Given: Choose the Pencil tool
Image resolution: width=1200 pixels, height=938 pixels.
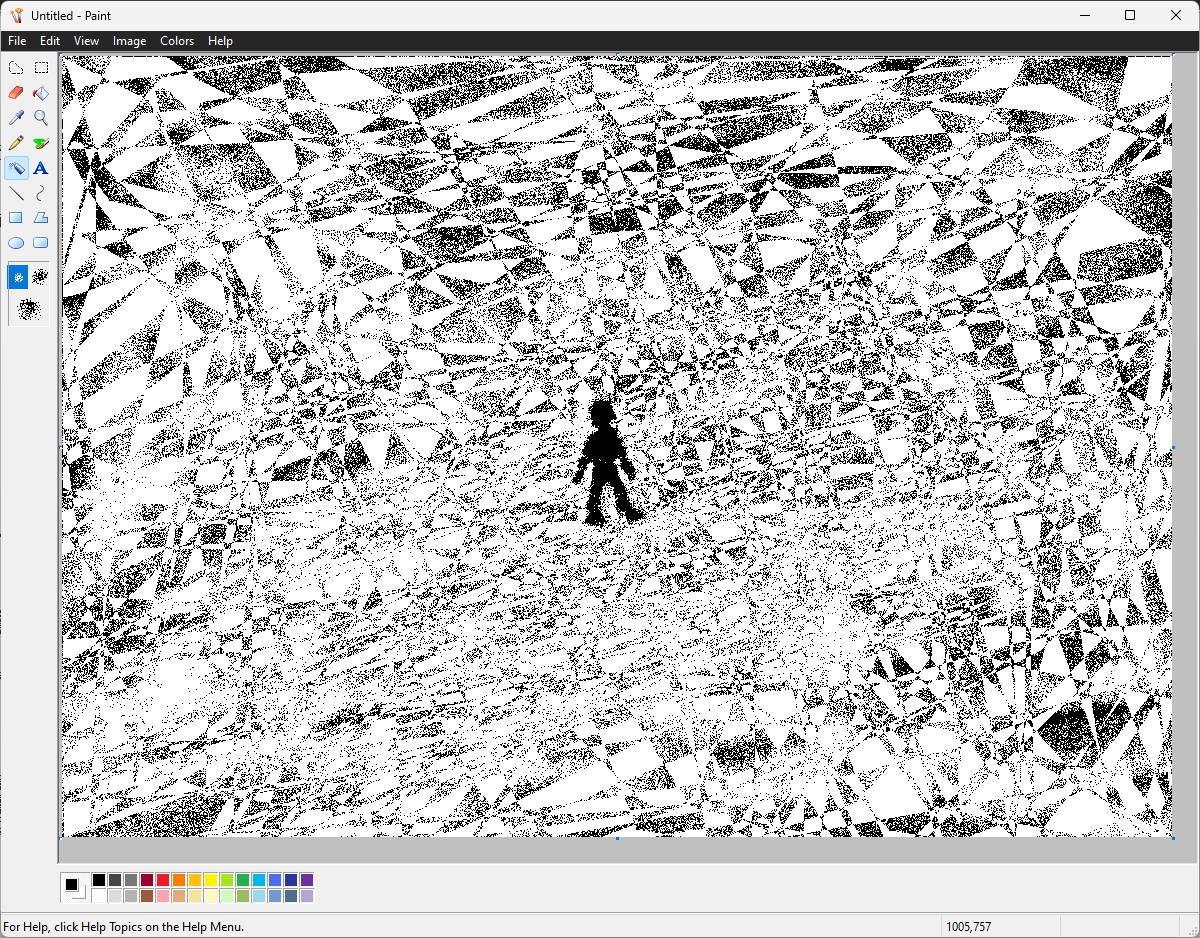Looking at the screenshot, I should coord(16,143).
